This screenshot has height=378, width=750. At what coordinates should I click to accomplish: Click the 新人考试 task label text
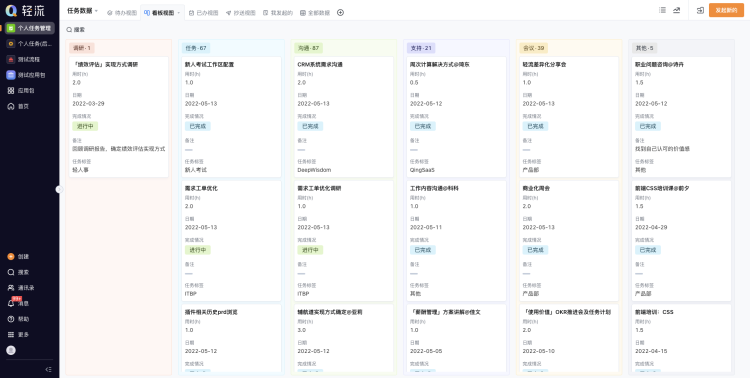click(196, 170)
